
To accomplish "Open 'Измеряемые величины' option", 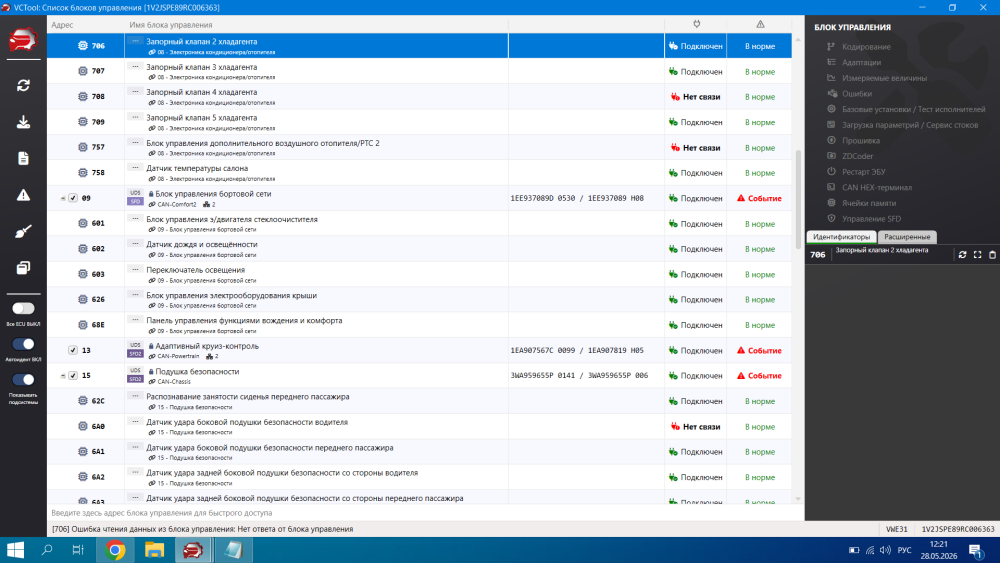I will (x=885, y=78).
